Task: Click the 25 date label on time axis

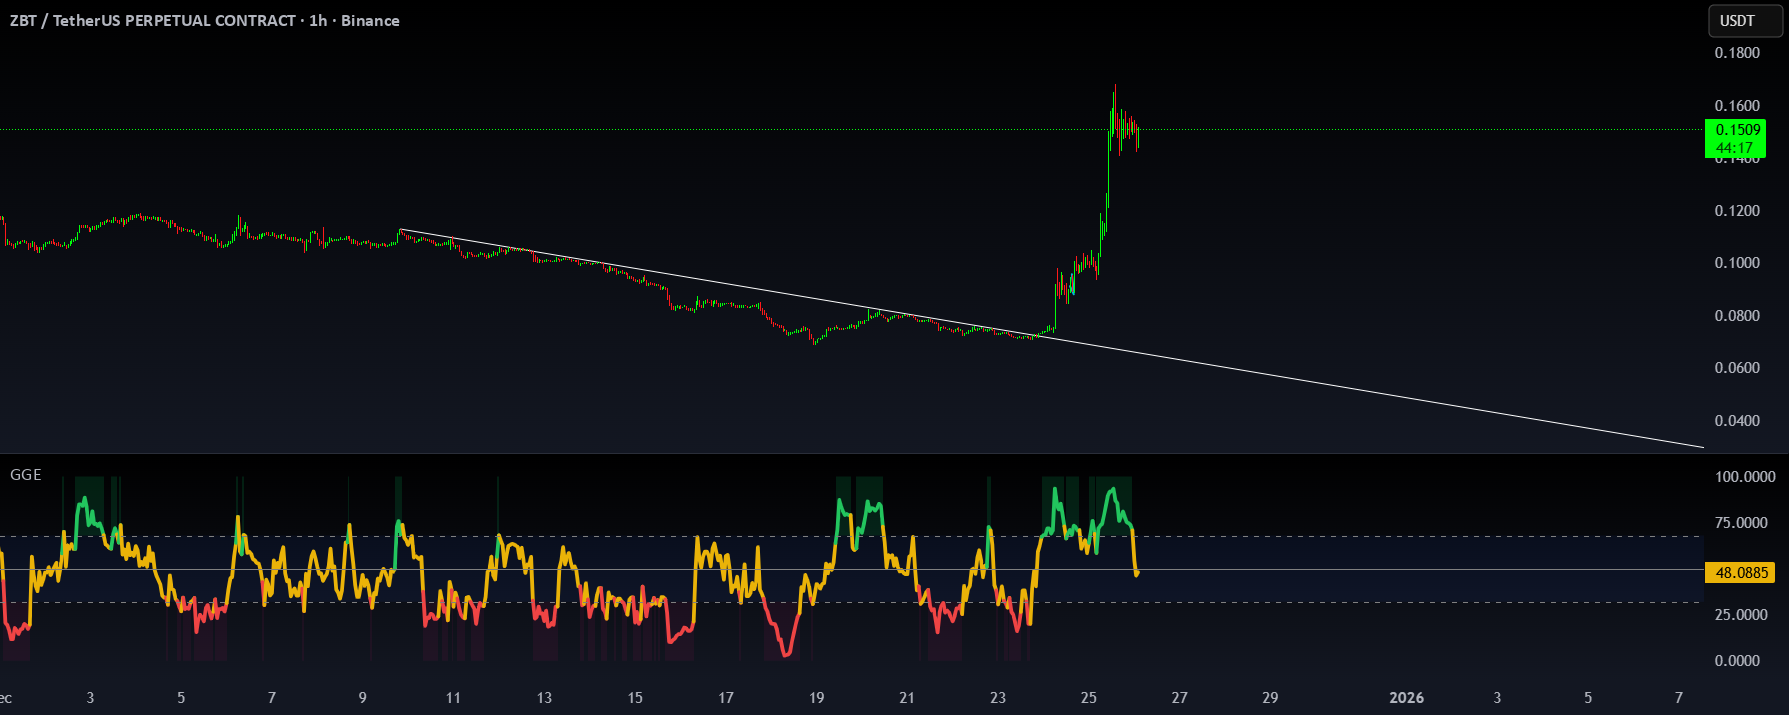Action: pyautogui.click(x=1088, y=698)
